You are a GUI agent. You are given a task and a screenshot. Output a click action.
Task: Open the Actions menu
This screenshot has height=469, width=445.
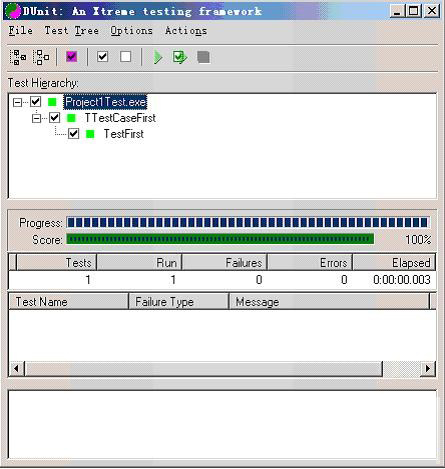point(186,31)
